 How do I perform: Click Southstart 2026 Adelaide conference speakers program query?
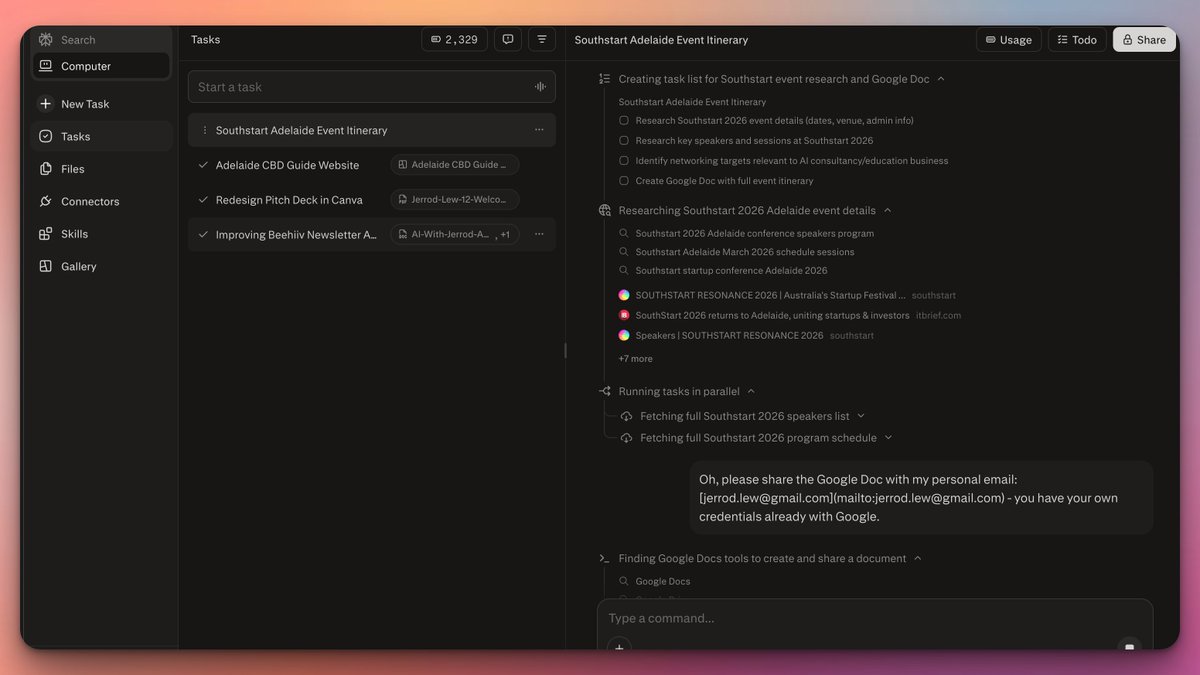(754, 233)
